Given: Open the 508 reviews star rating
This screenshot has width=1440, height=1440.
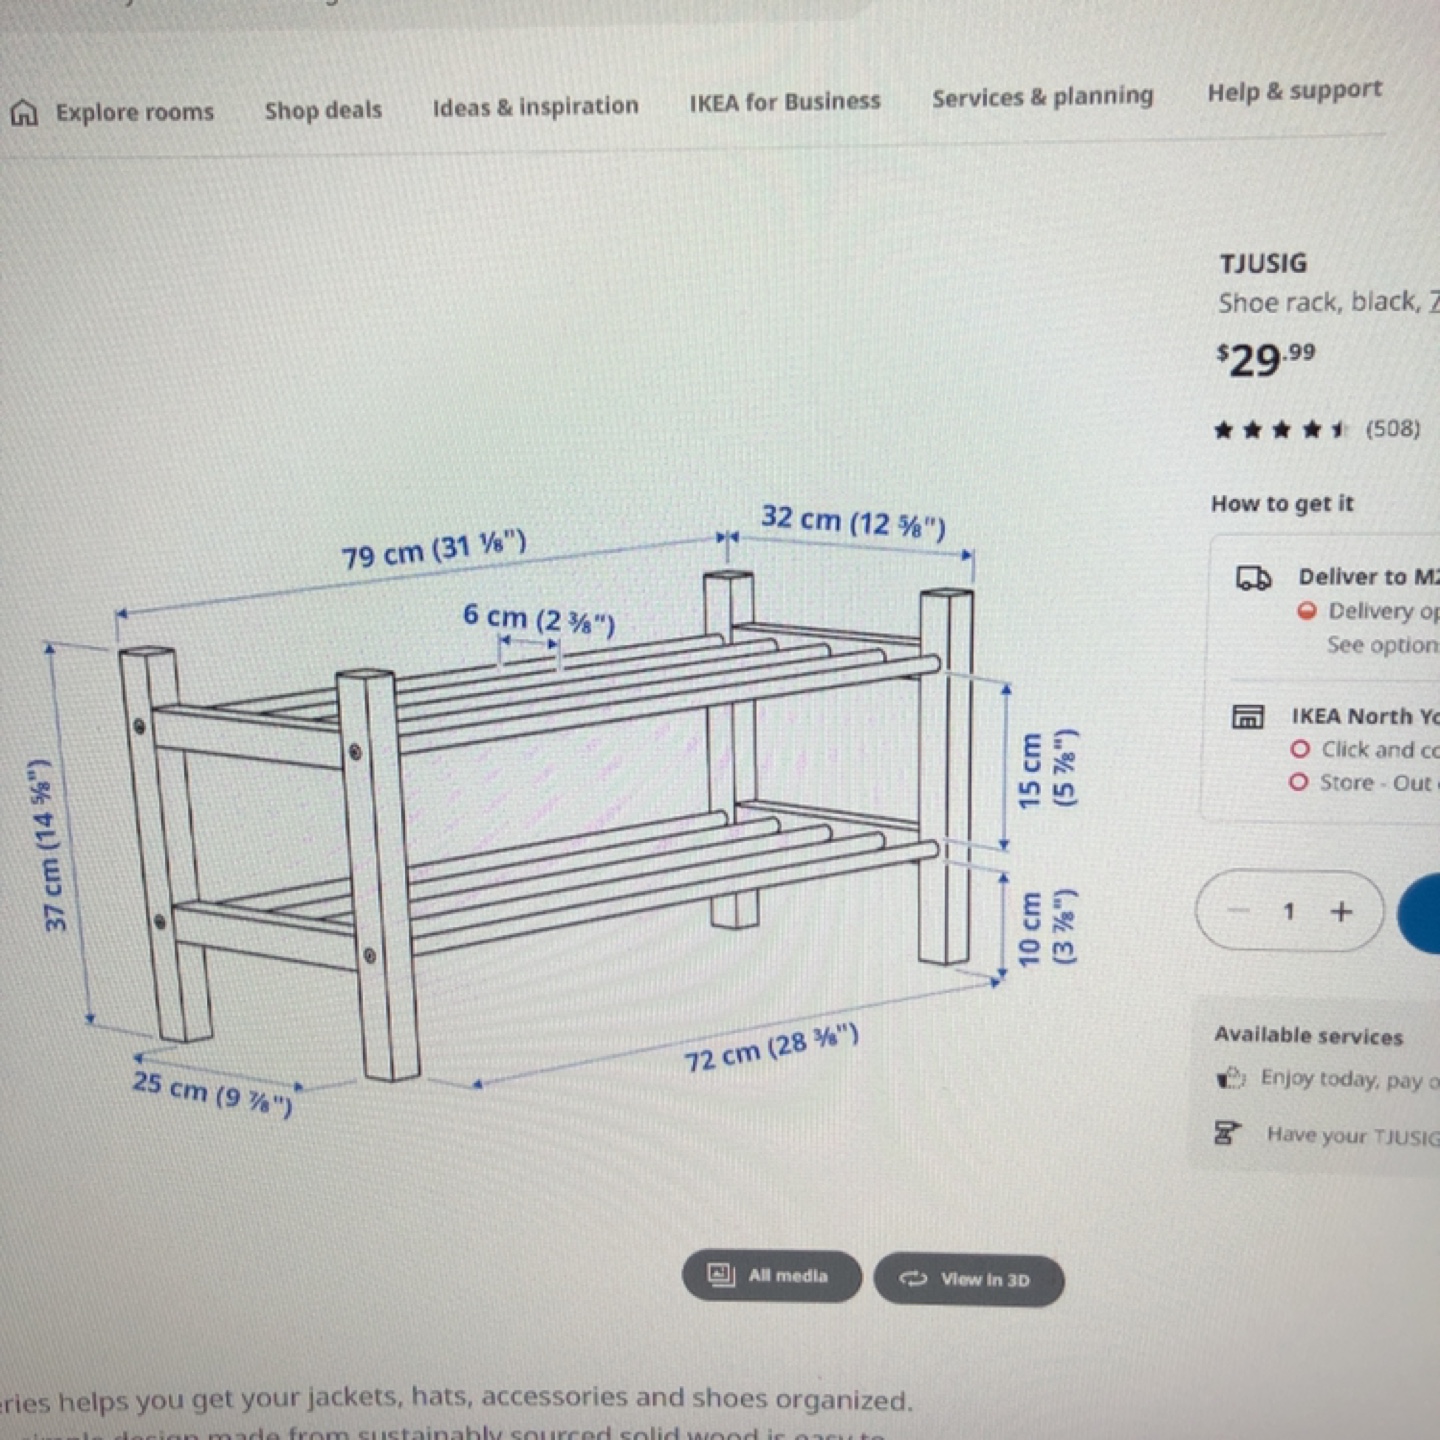Looking at the screenshot, I should click(x=1316, y=430).
